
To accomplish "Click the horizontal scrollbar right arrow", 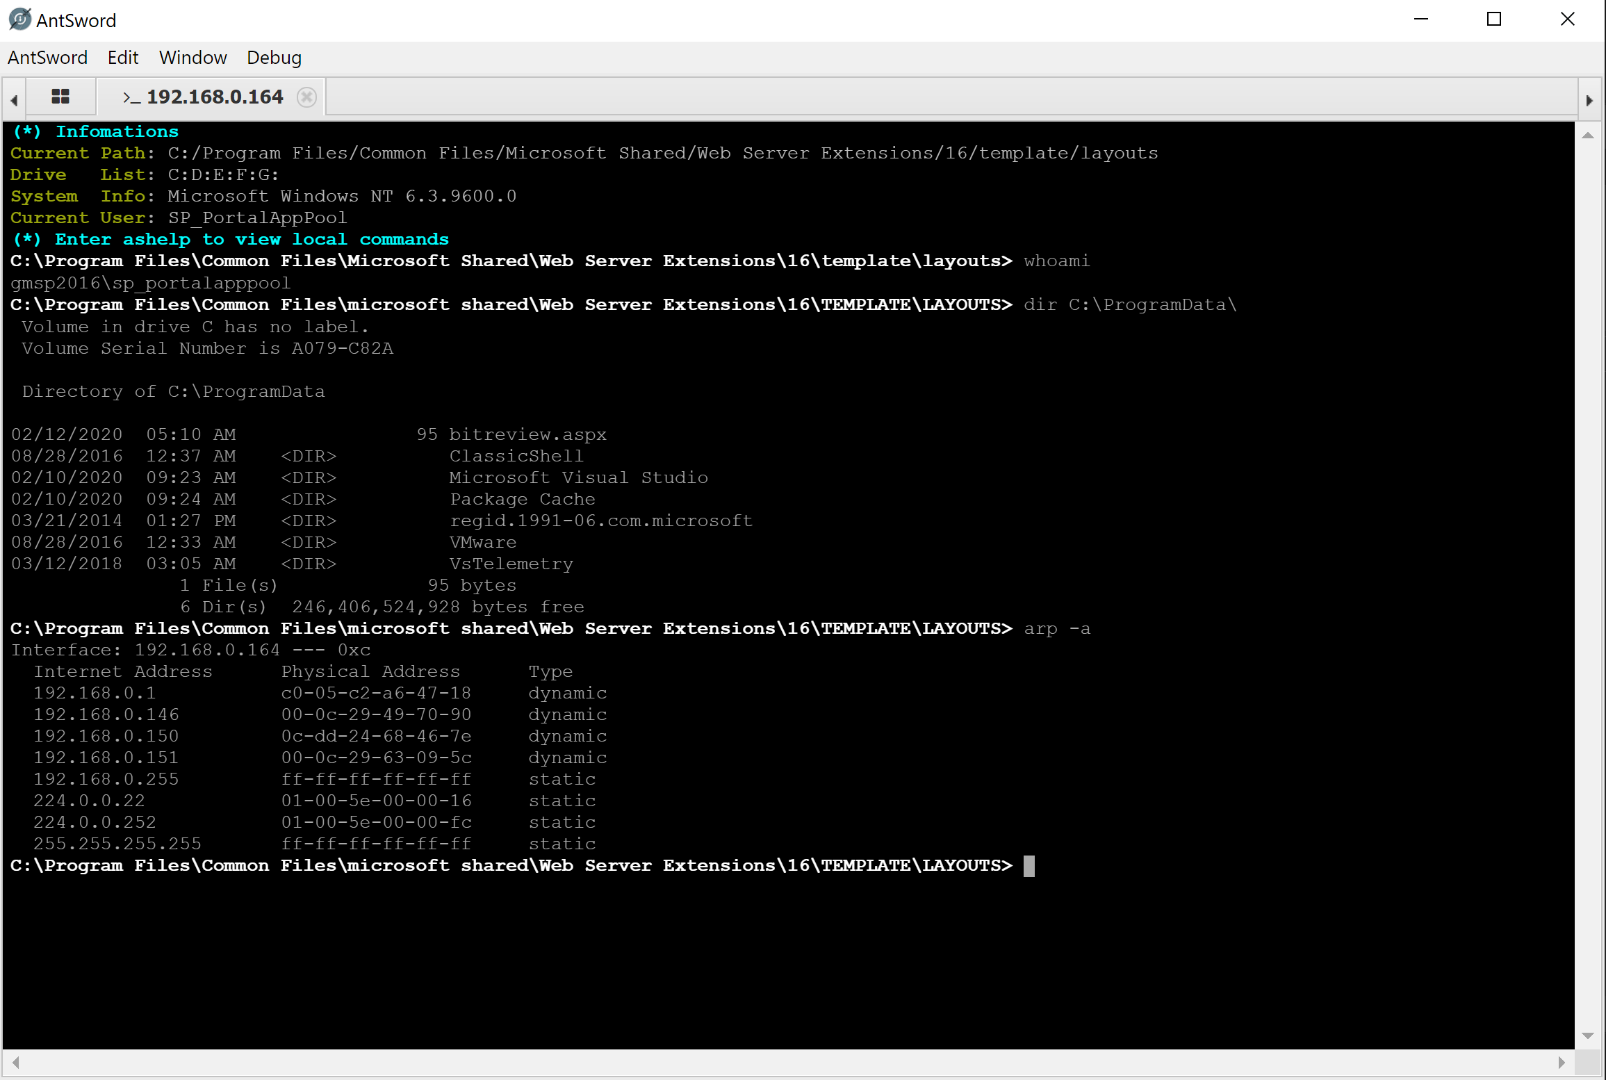I will 1562,1062.
